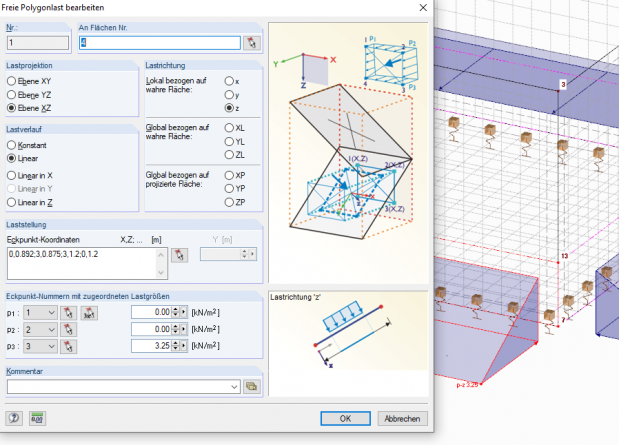Pick corner point p3 graphically

point(68,346)
